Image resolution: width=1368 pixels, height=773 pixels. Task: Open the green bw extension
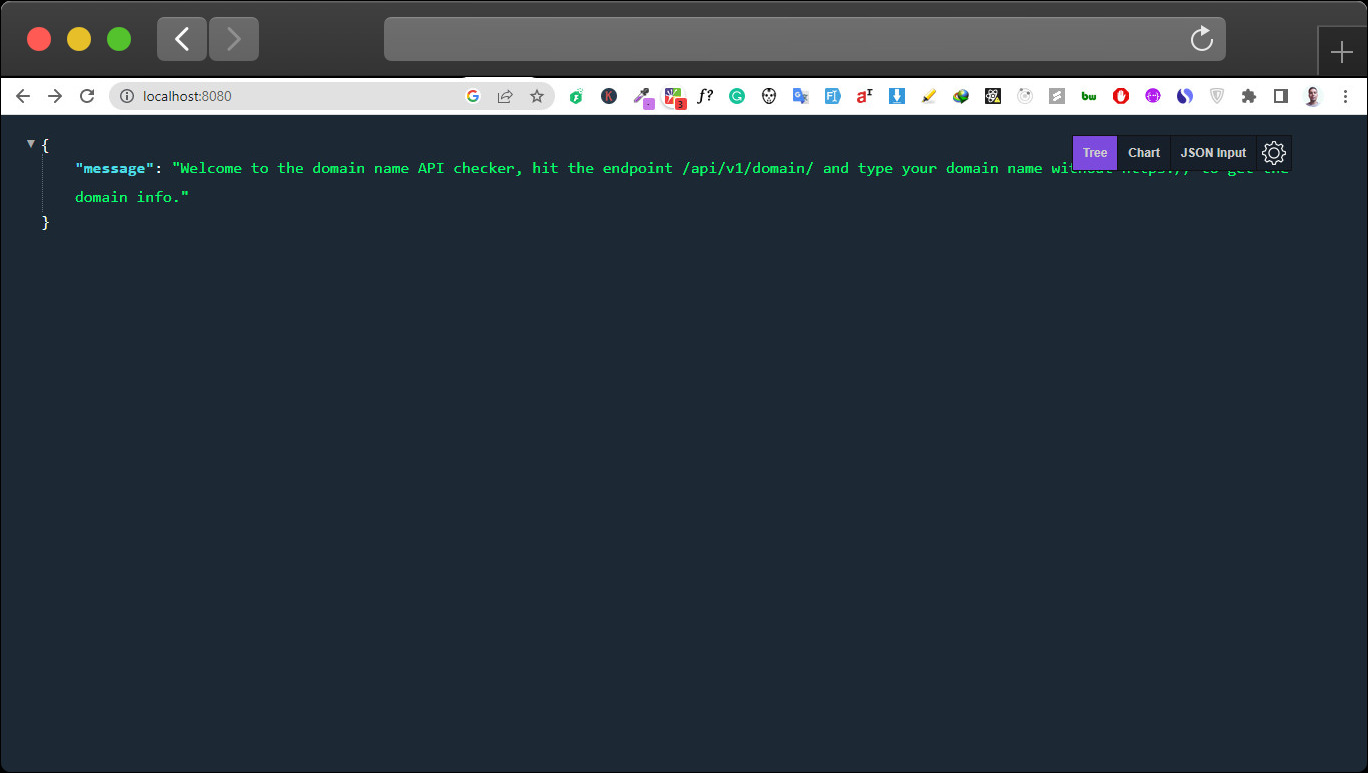click(1089, 96)
